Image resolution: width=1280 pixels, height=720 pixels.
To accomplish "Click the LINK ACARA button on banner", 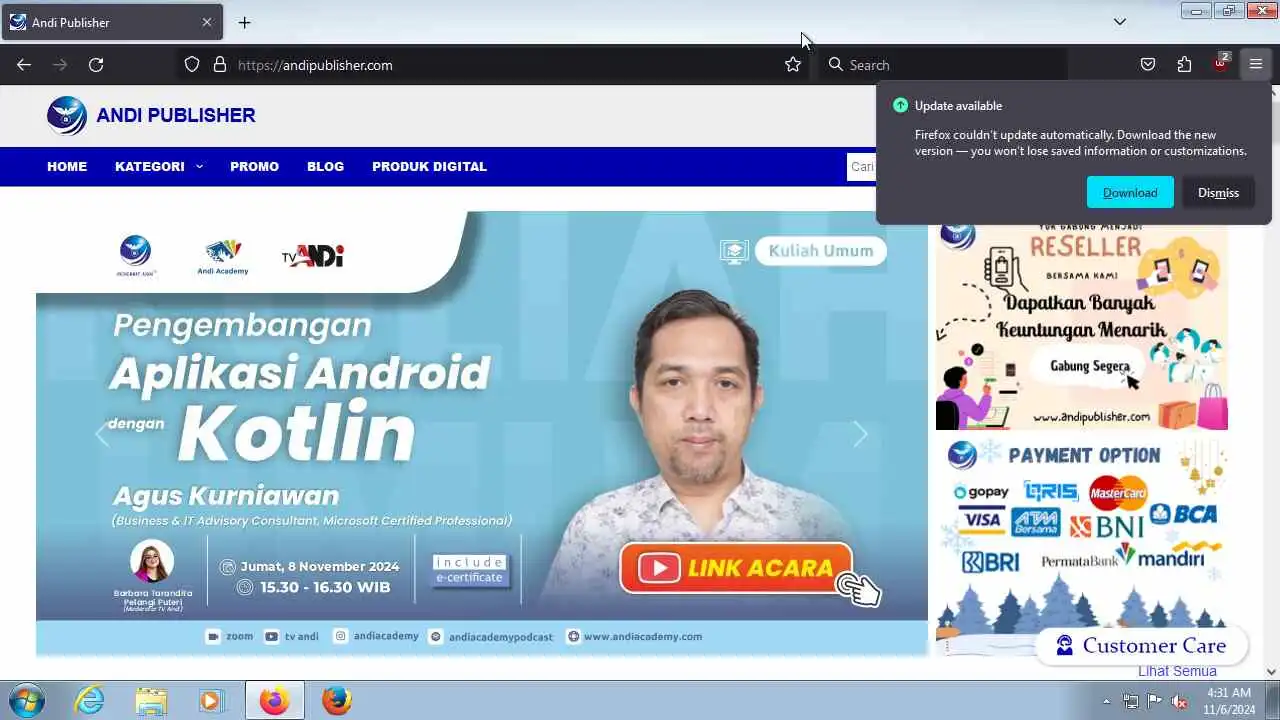I will pos(738,568).
